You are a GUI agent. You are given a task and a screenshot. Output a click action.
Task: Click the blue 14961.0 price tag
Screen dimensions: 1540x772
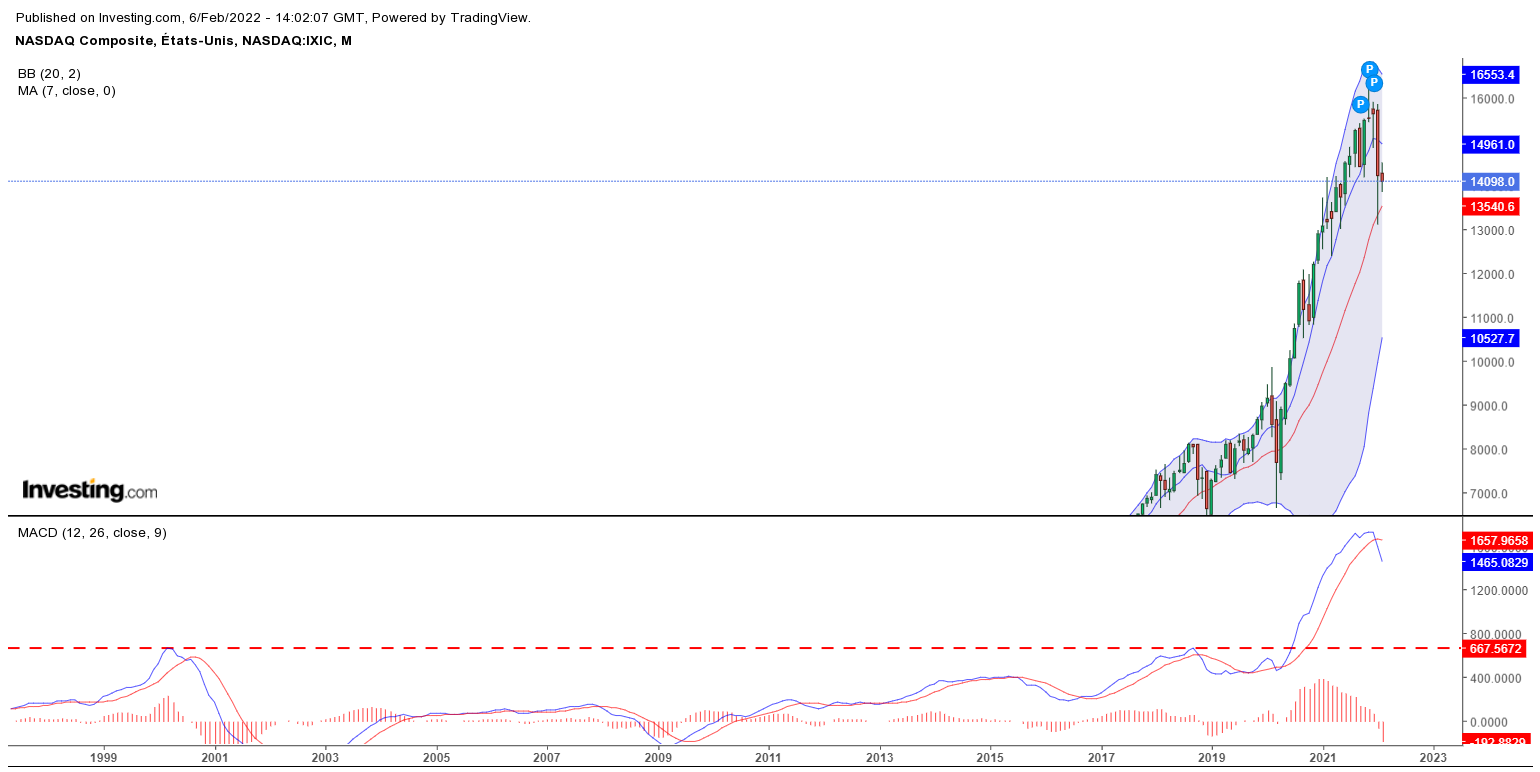(x=1492, y=144)
